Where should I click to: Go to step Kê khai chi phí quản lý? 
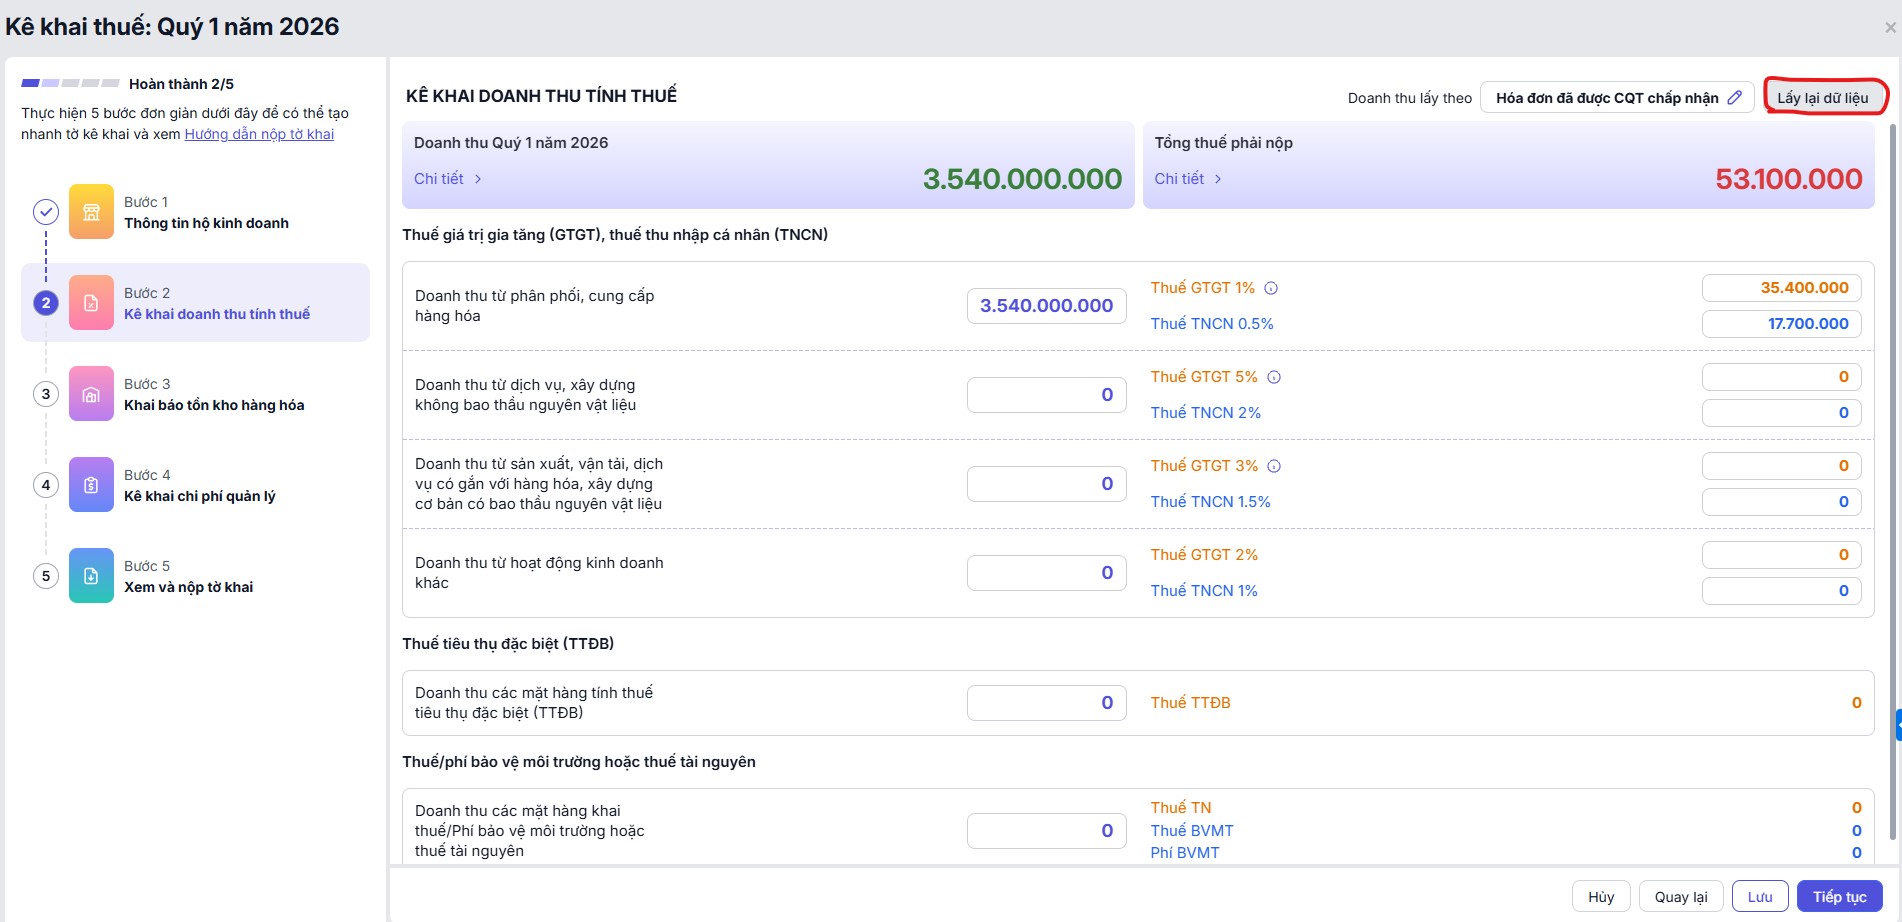(x=200, y=496)
